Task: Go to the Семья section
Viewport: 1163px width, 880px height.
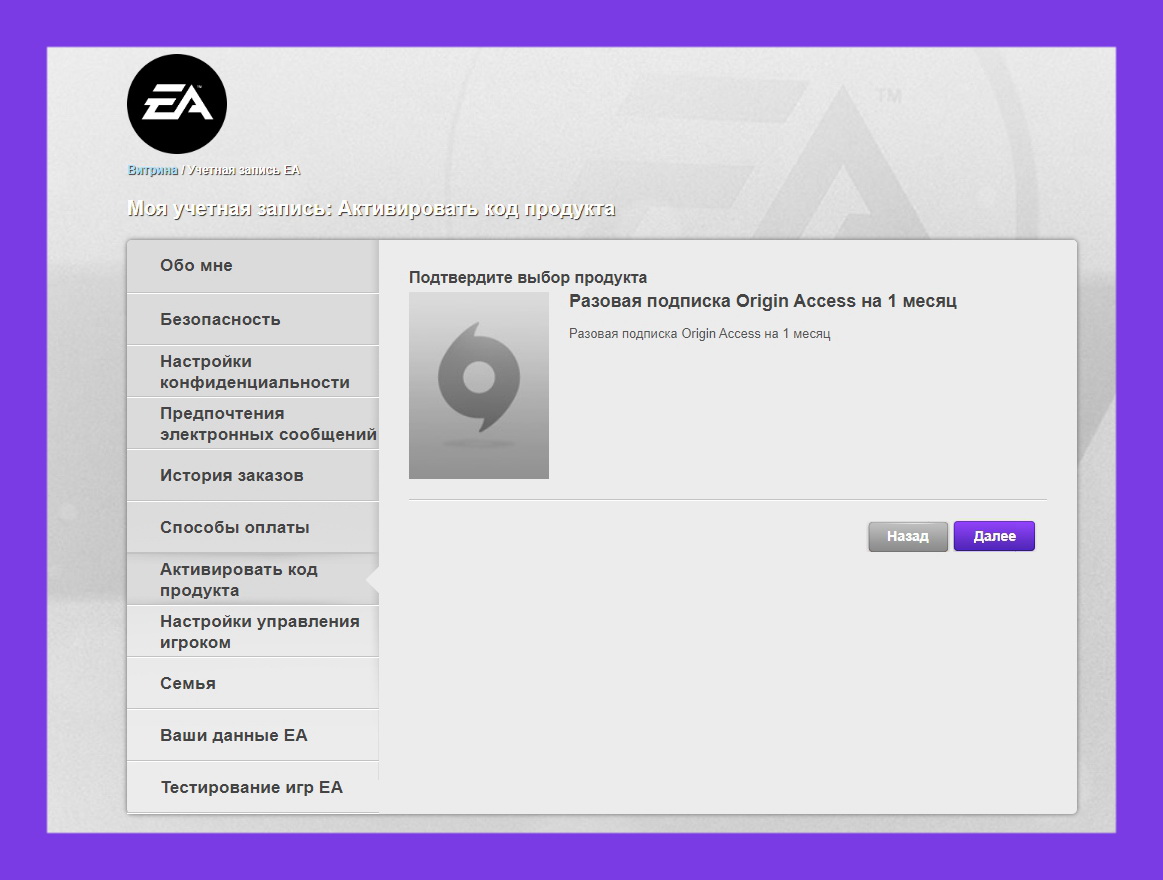Action: click(253, 683)
